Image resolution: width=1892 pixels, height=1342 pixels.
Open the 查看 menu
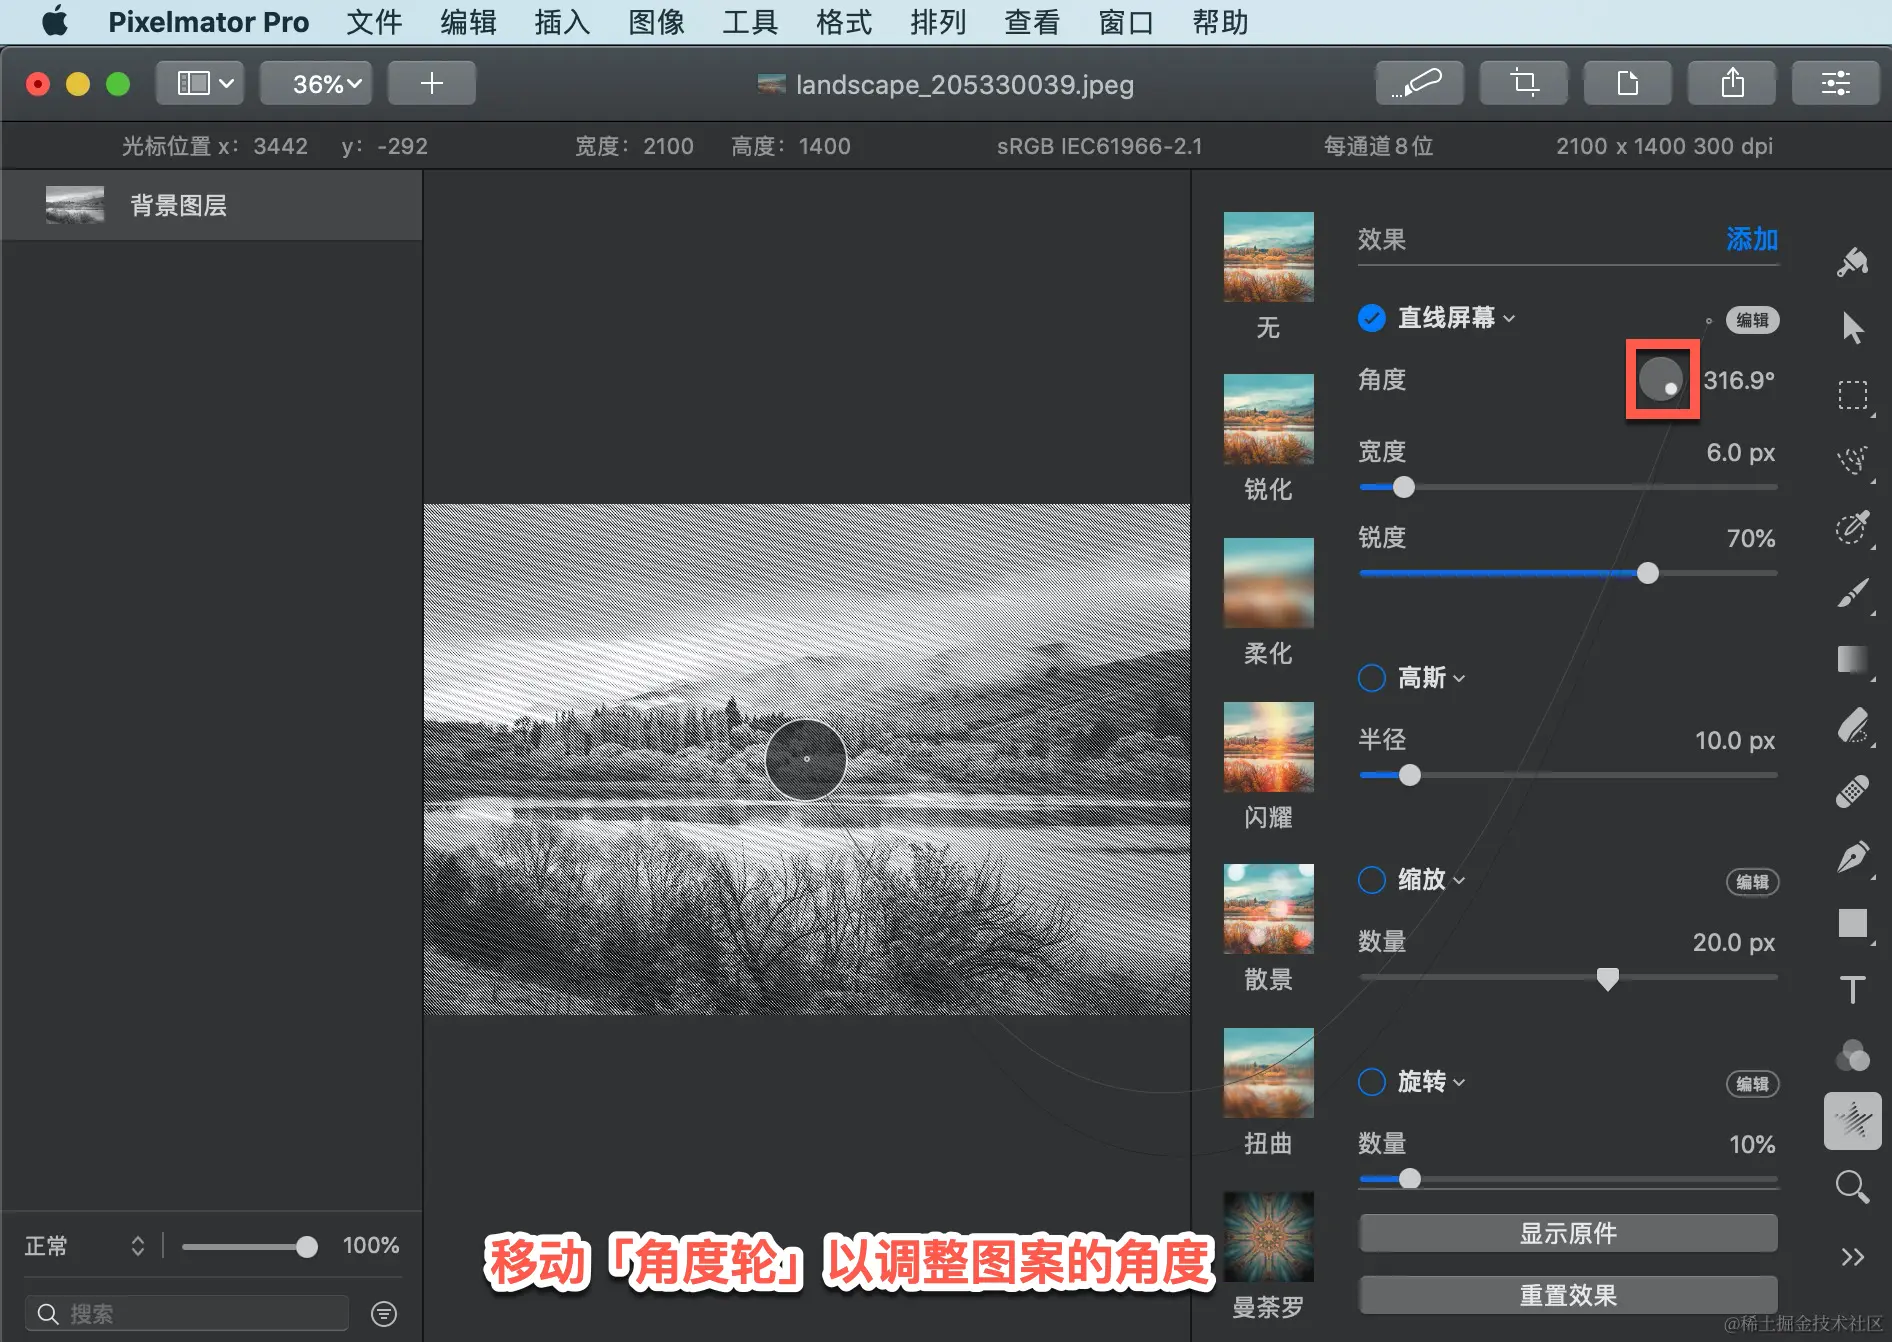pyautogui.click(x=1032, y=22)
